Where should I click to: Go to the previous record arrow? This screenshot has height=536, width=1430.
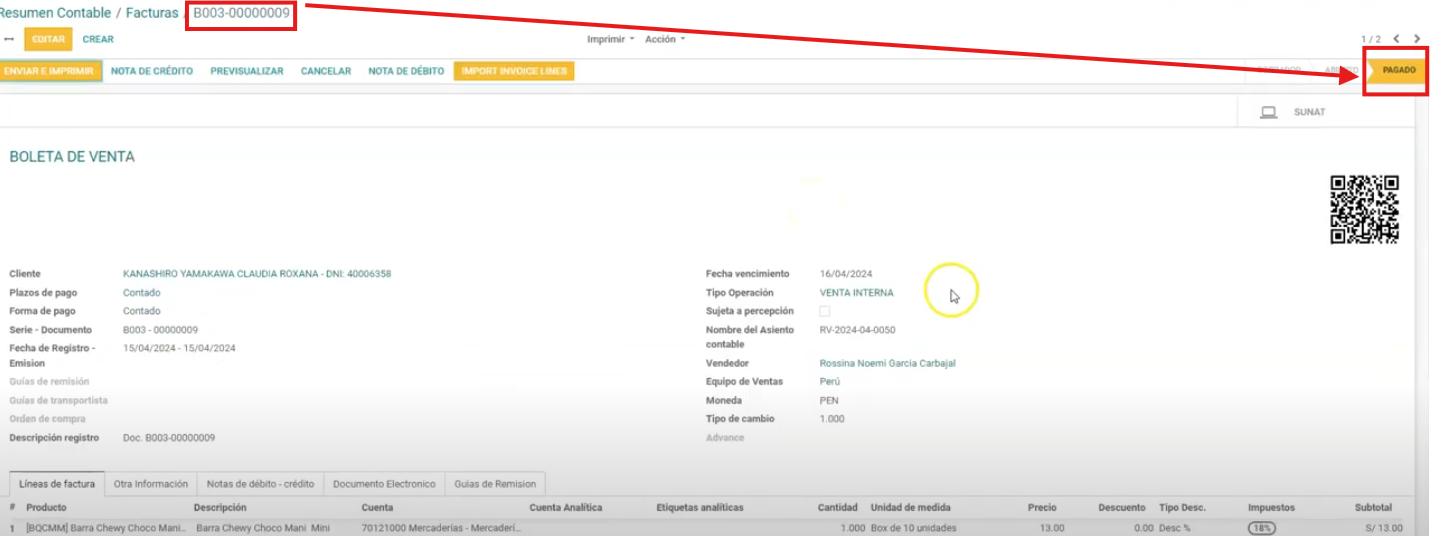tap(1396, 39)
